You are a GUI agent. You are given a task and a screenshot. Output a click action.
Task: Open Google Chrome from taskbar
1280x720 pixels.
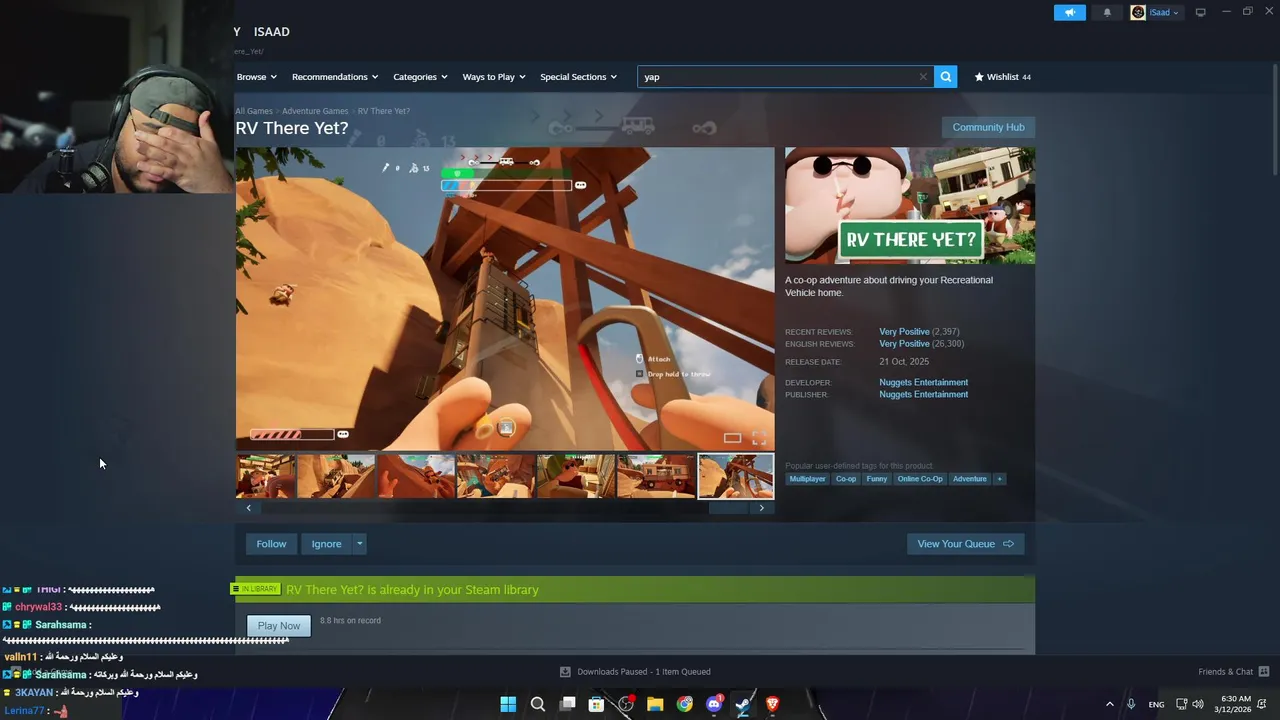(684, 704)
